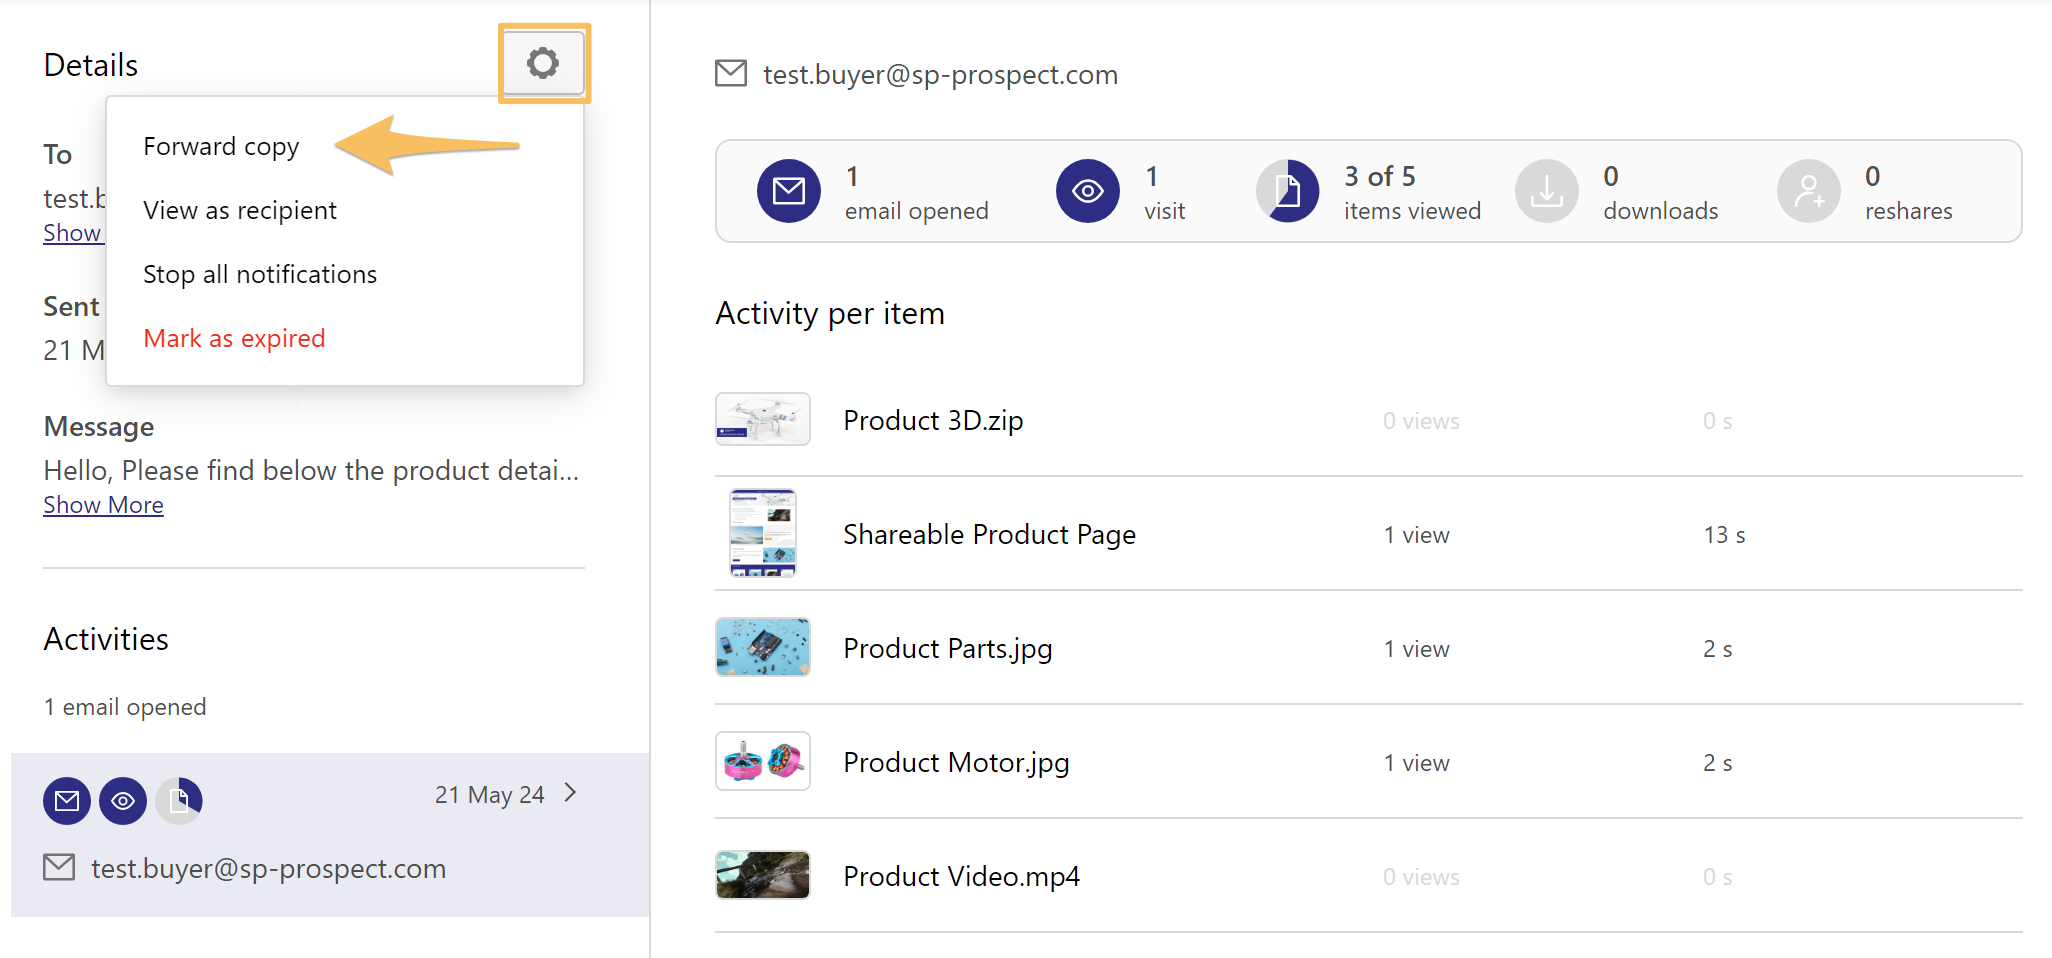This screenshot has width=2052, height=958.
Task: Select Stop all notifications
Action: (x=260, y=274)
